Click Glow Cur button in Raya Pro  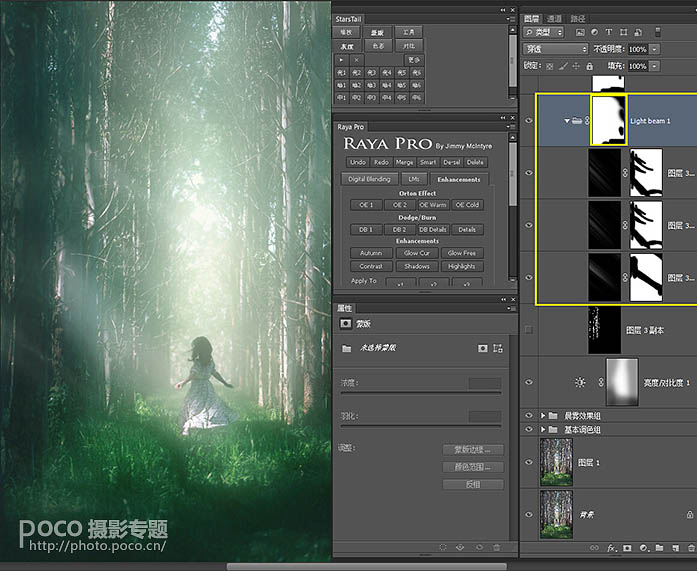[417, 253]
